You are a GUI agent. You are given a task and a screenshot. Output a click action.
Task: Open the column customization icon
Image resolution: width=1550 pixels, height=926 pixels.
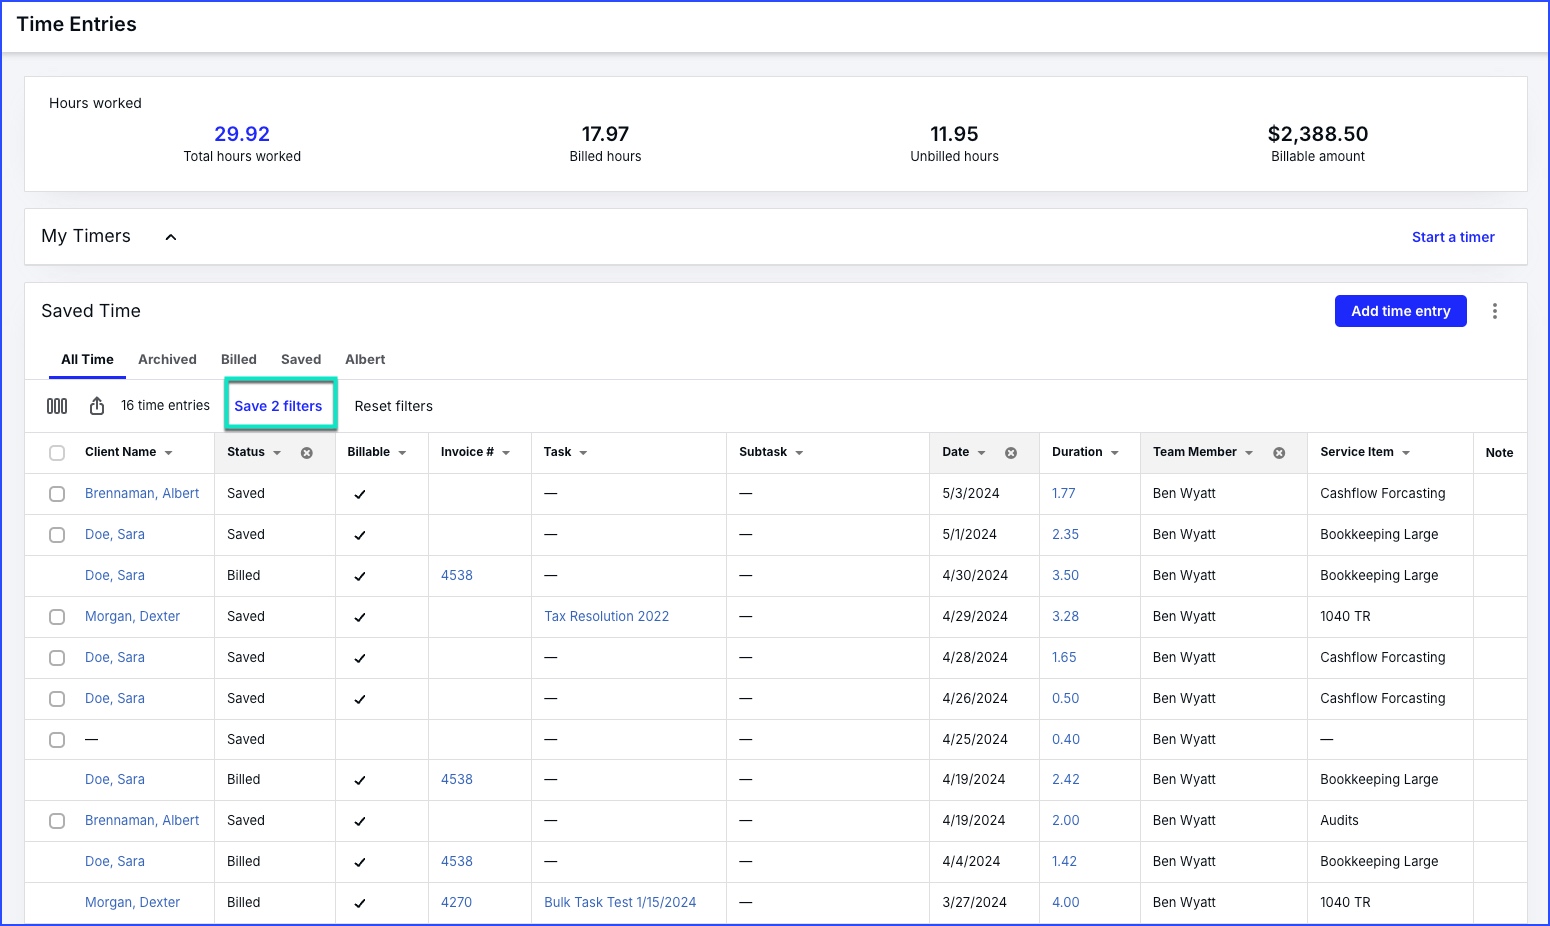[57, 406]
